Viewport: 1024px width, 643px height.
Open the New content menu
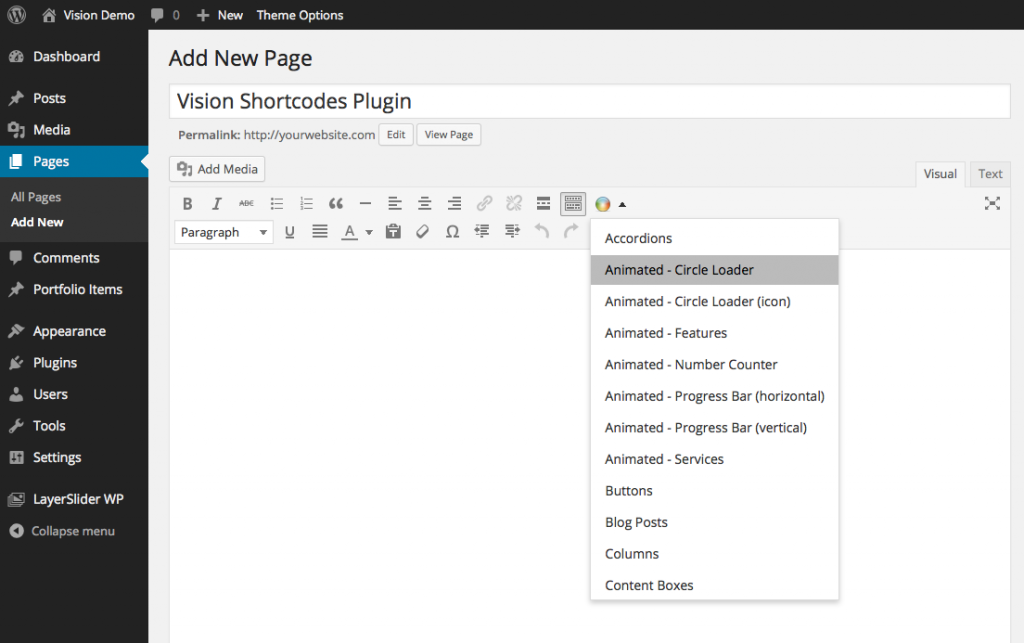[x=220, y=15]
